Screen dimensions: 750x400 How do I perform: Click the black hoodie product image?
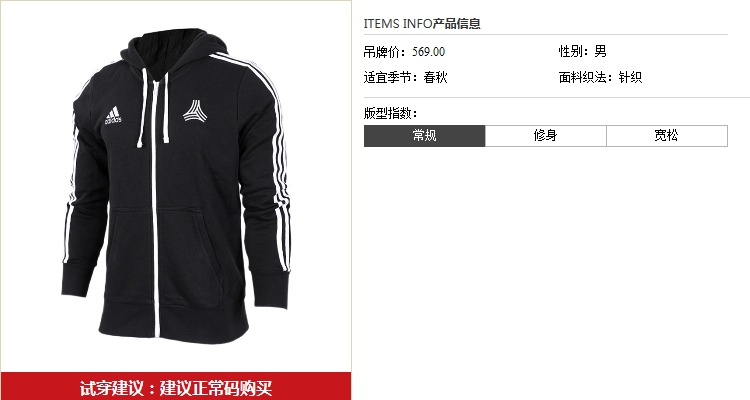176,184
